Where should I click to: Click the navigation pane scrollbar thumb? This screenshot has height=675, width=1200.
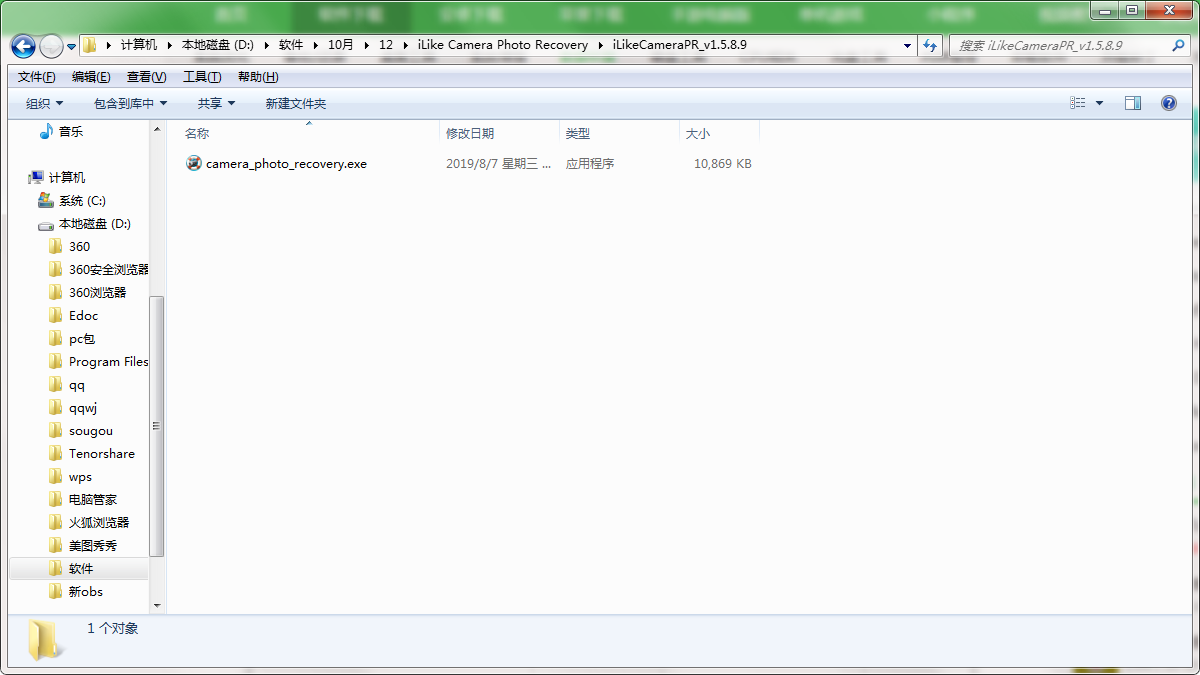tap(157, 426)
